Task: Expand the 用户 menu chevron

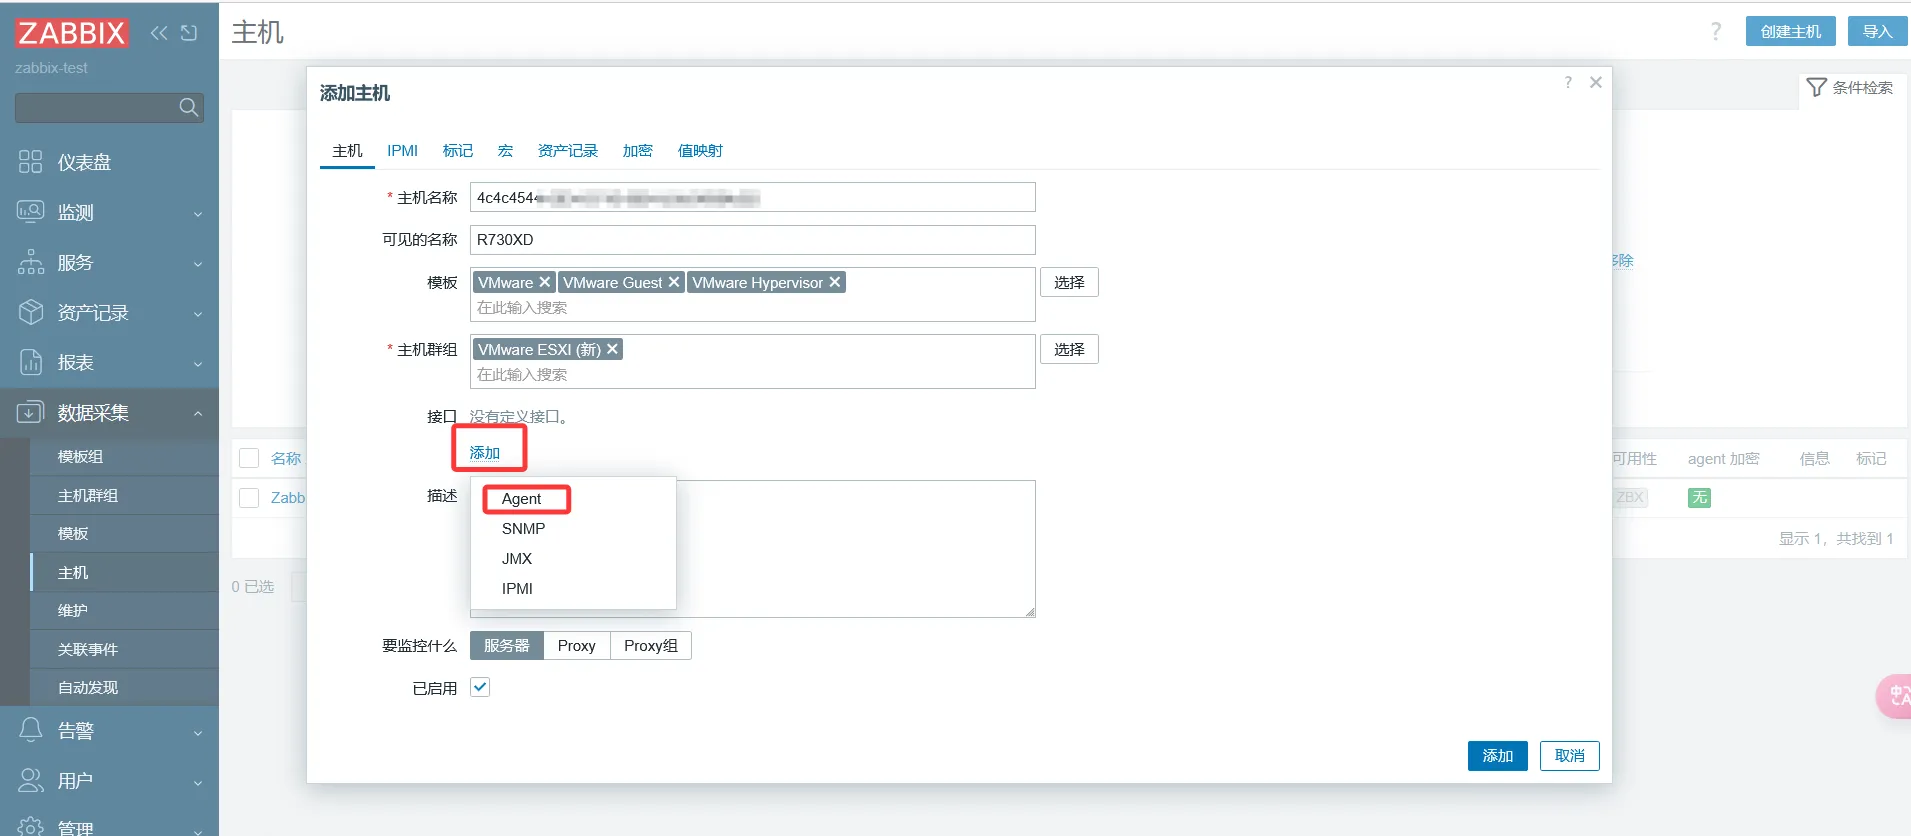Action: [x=198, y=781]
